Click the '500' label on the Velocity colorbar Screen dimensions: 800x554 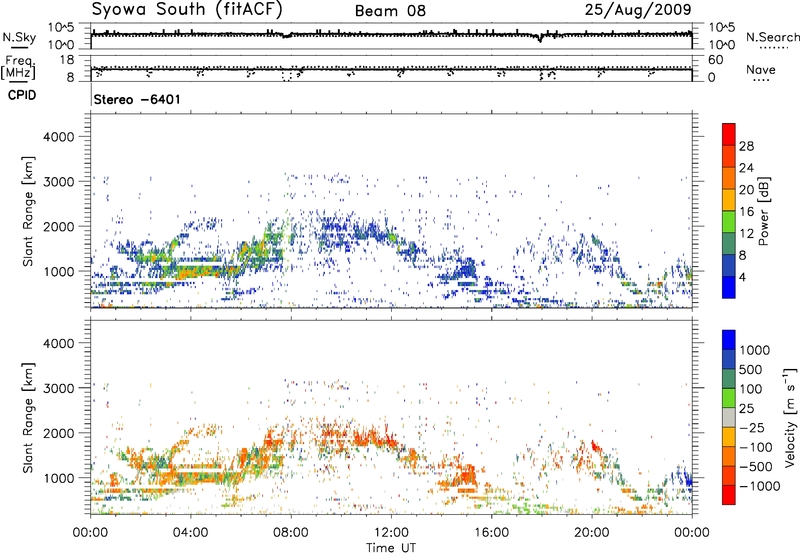(x=751, y=370)
